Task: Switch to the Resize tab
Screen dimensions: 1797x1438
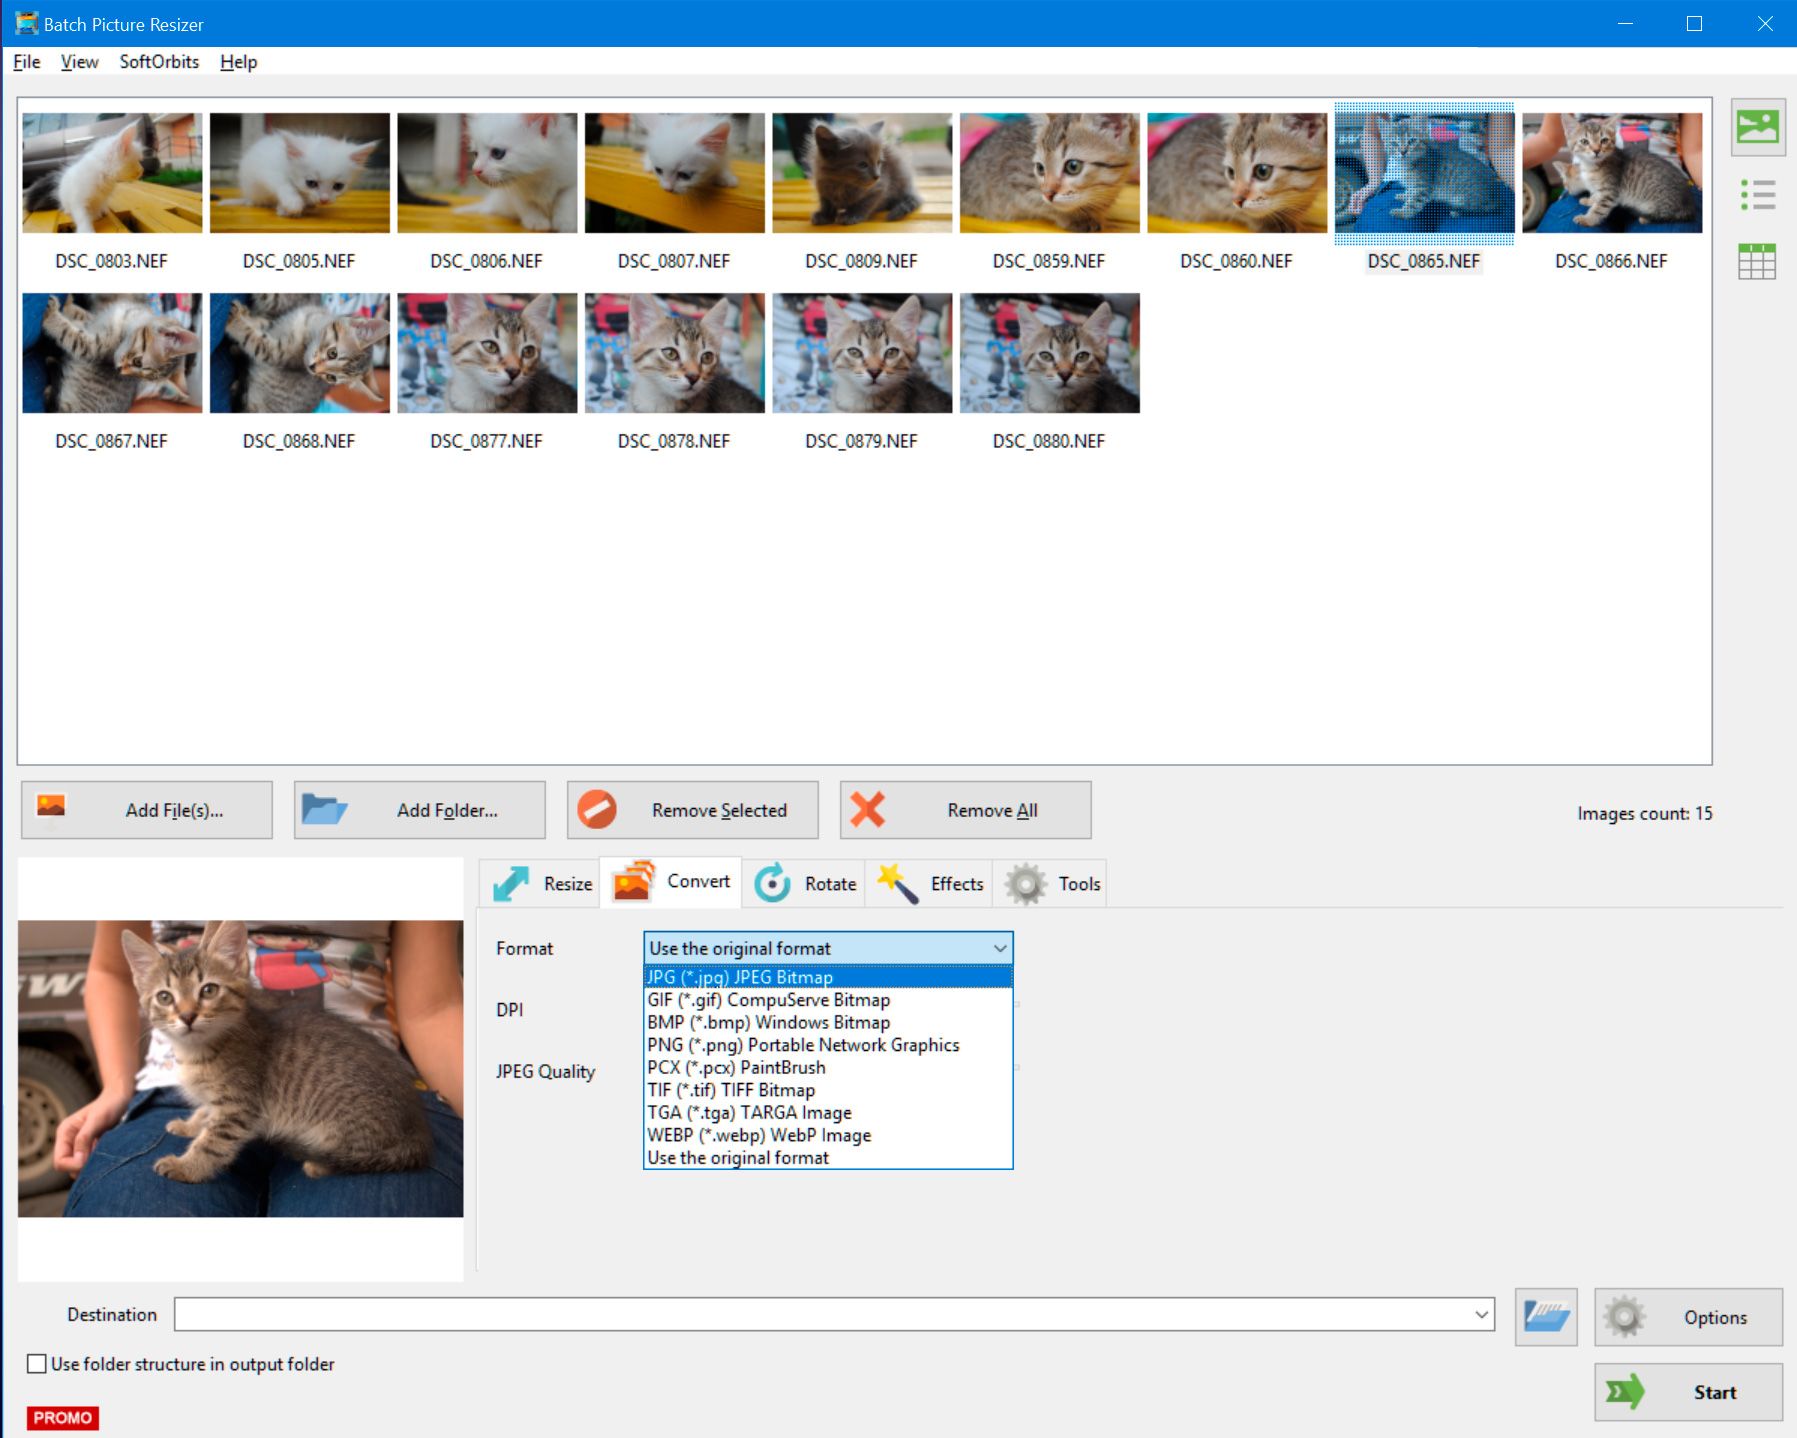Action: (x=543, y=883)
